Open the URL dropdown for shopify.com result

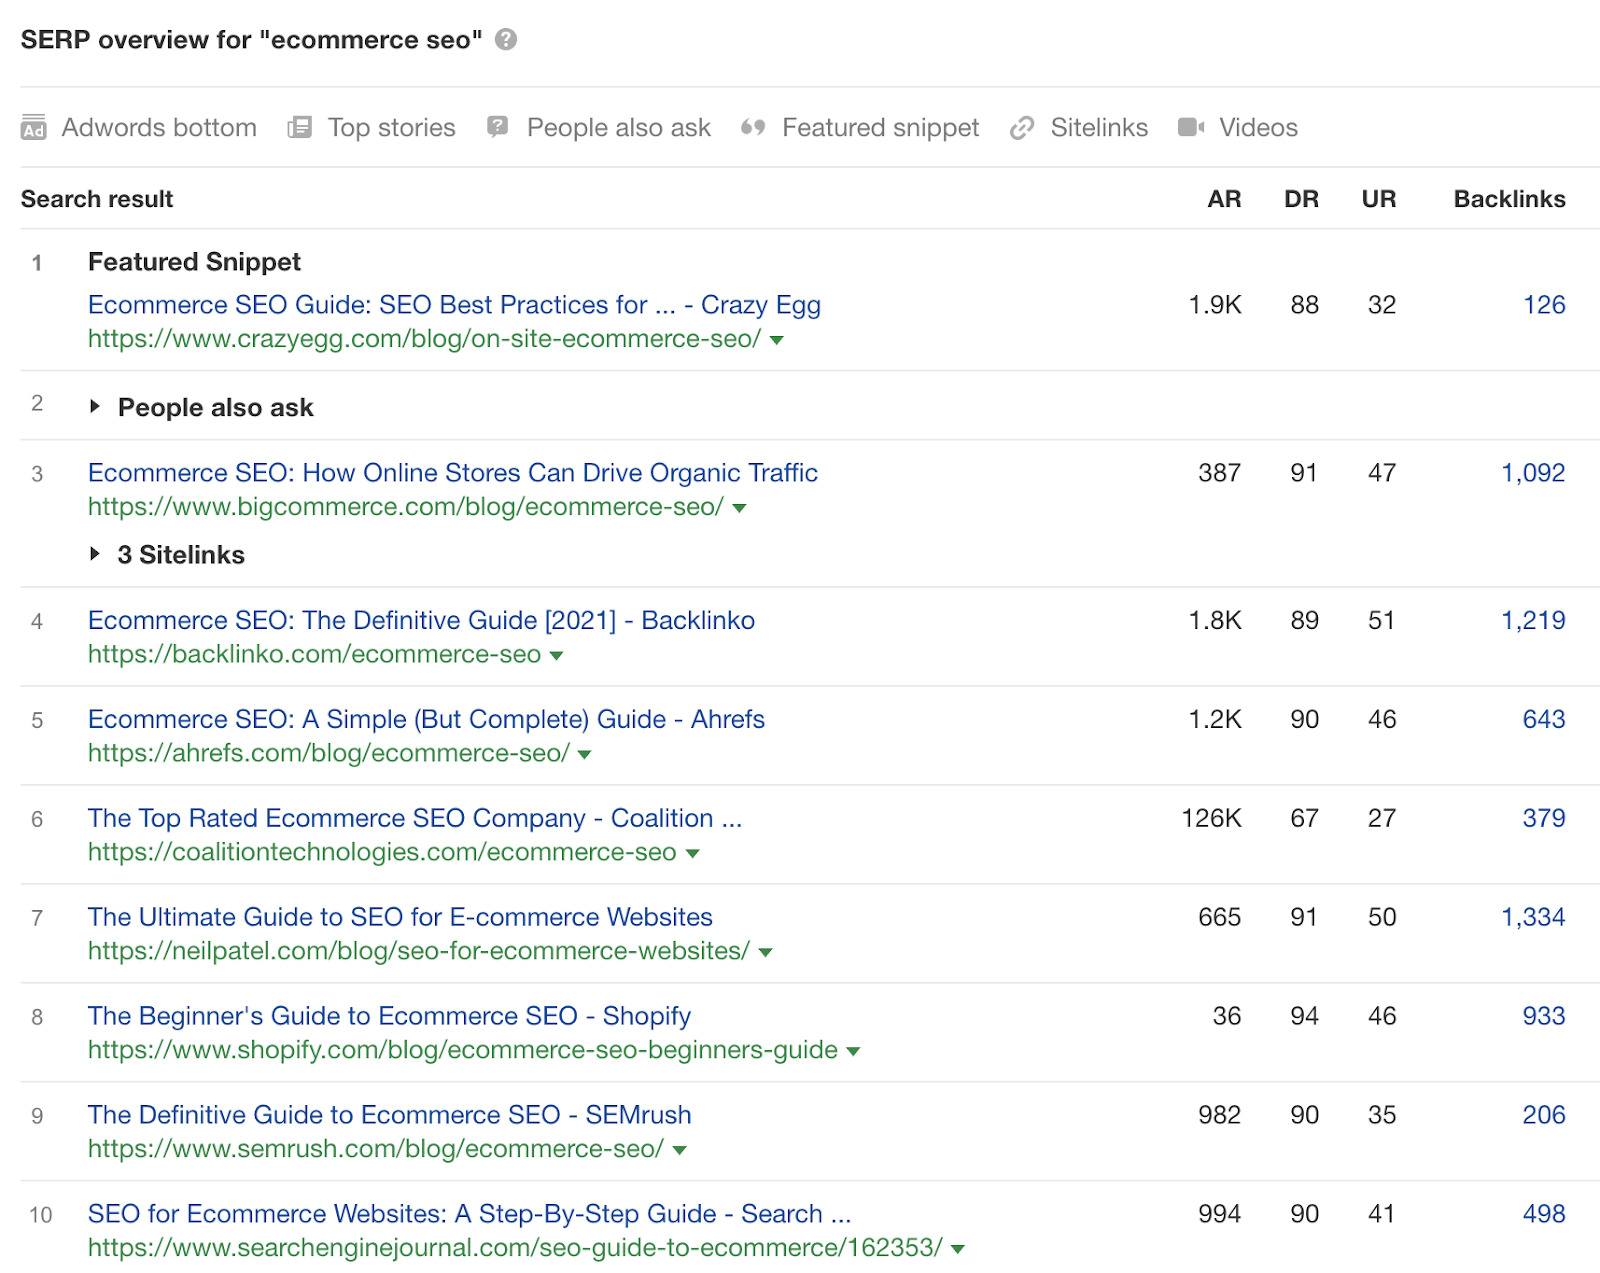852,1052
